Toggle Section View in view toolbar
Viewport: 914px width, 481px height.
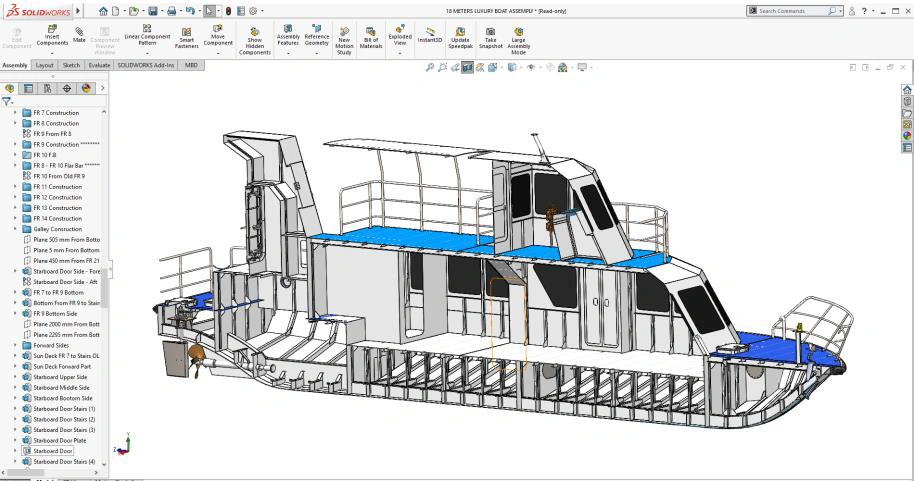(467, 68)
